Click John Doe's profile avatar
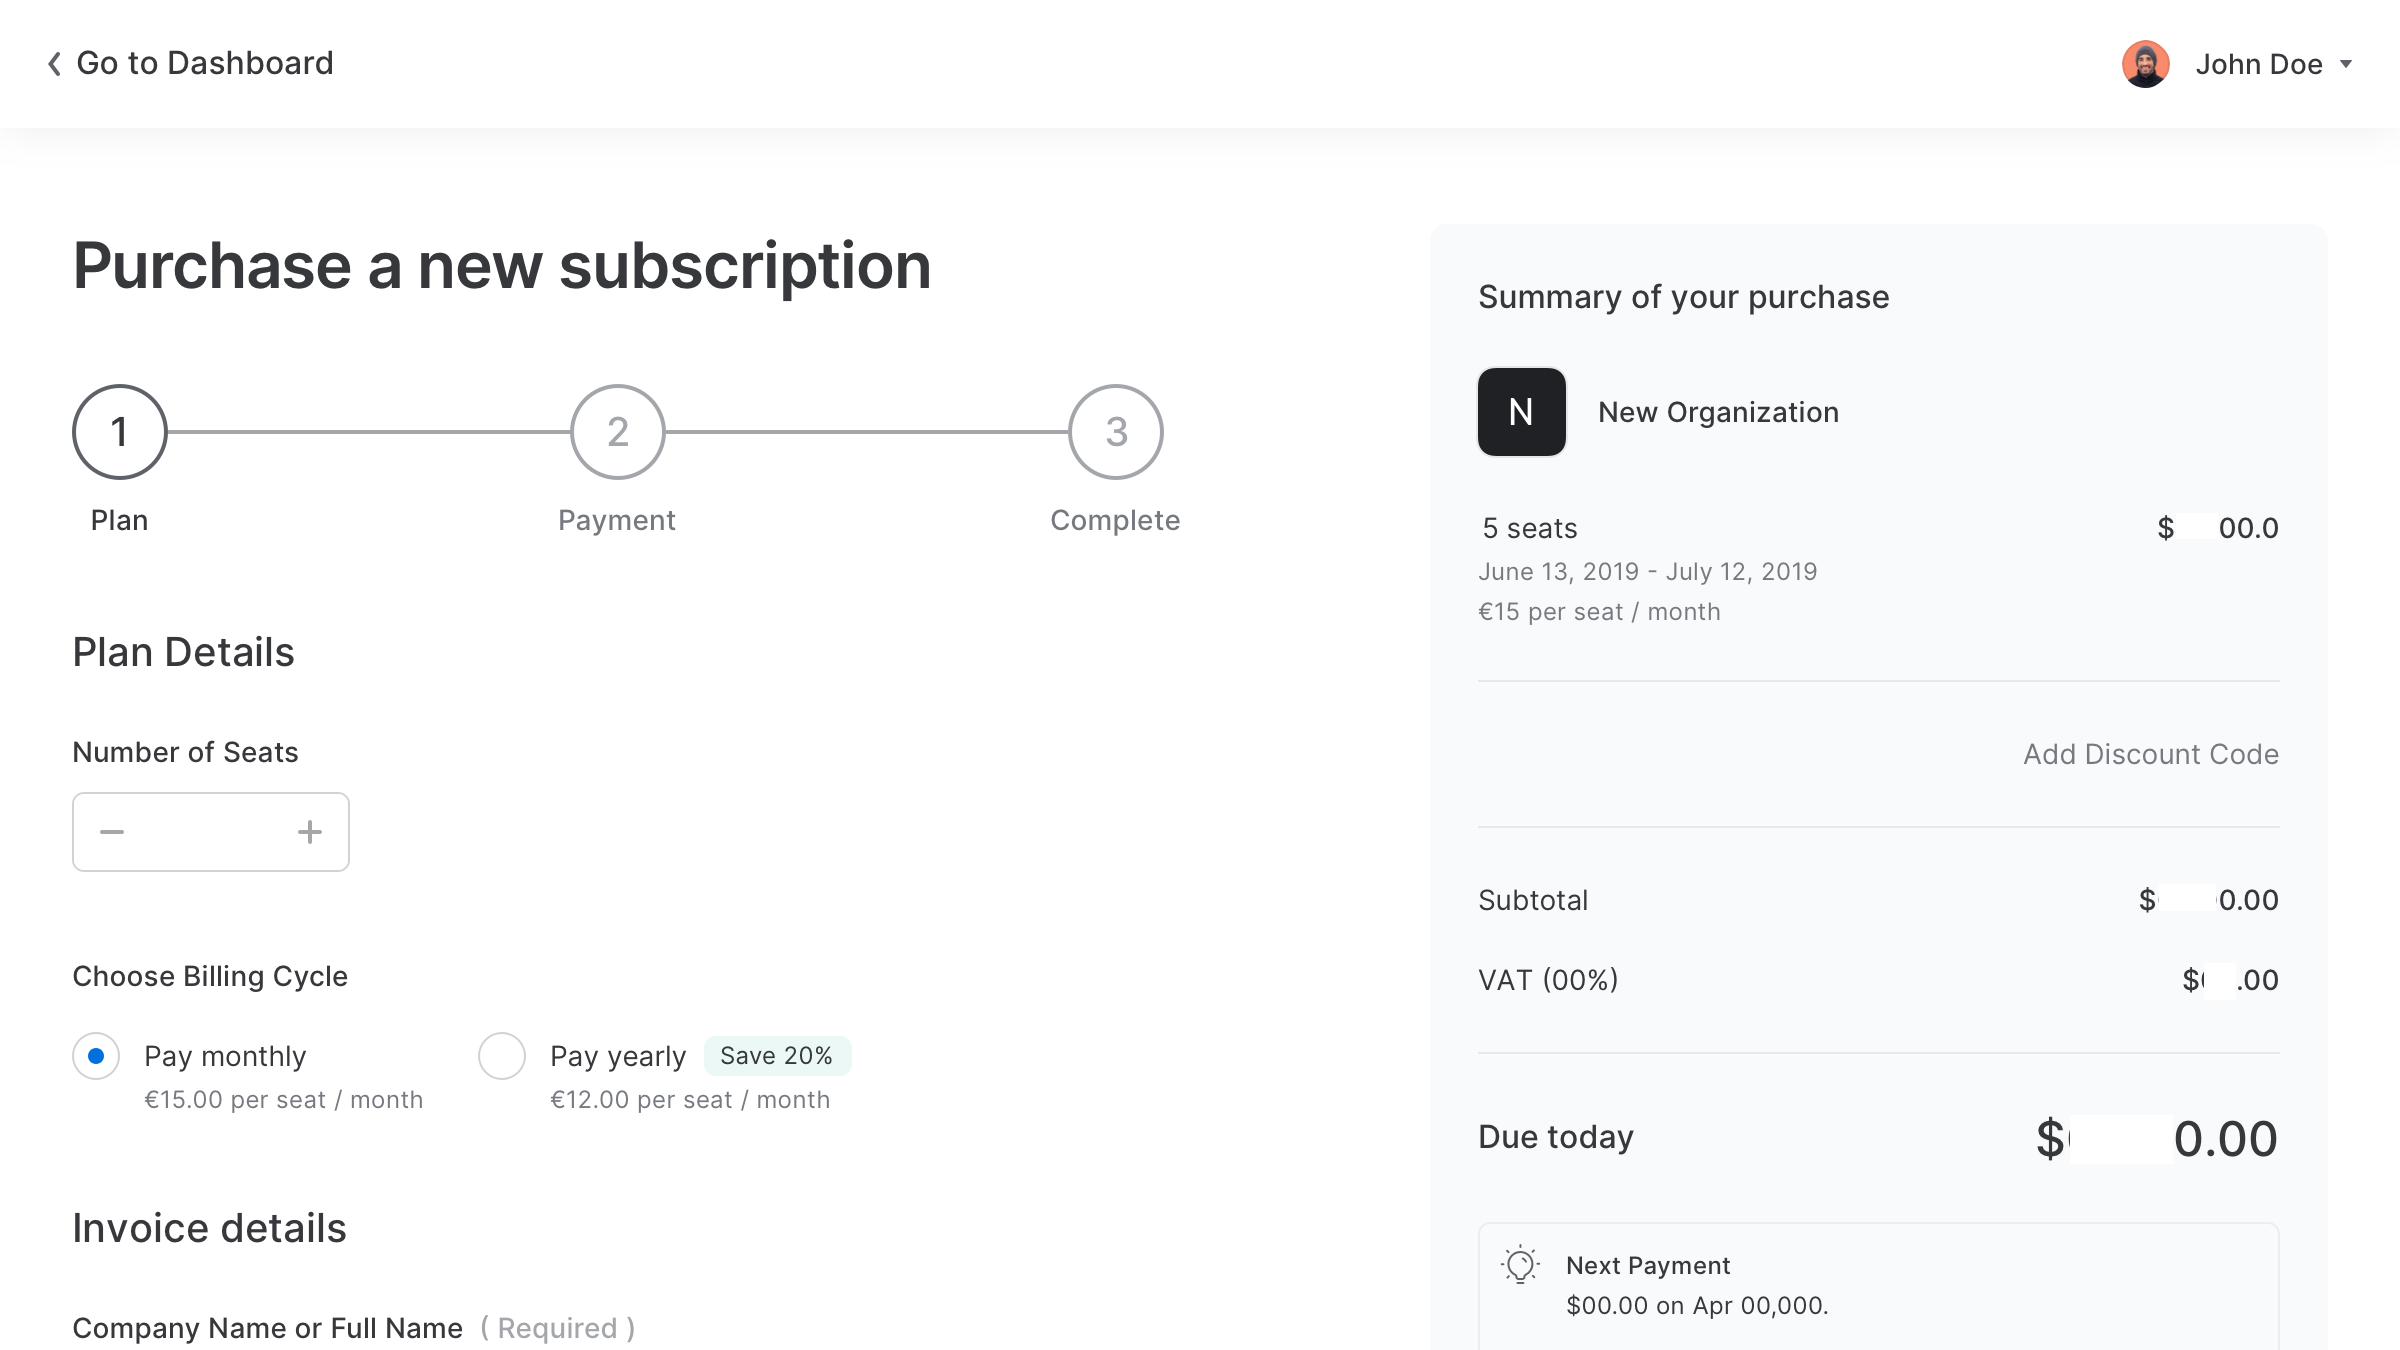This screenshot has width=2400, height=1350. click(2145, 64)
